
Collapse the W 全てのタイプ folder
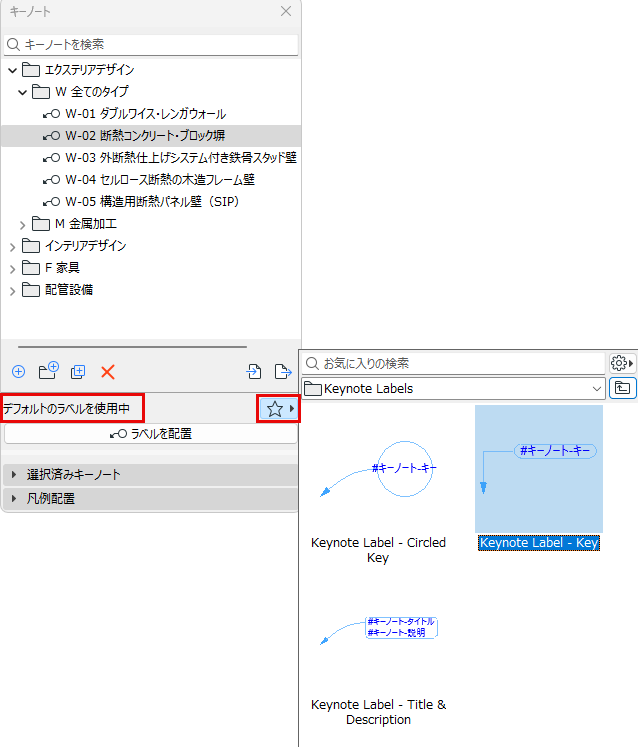click(22, 92)
